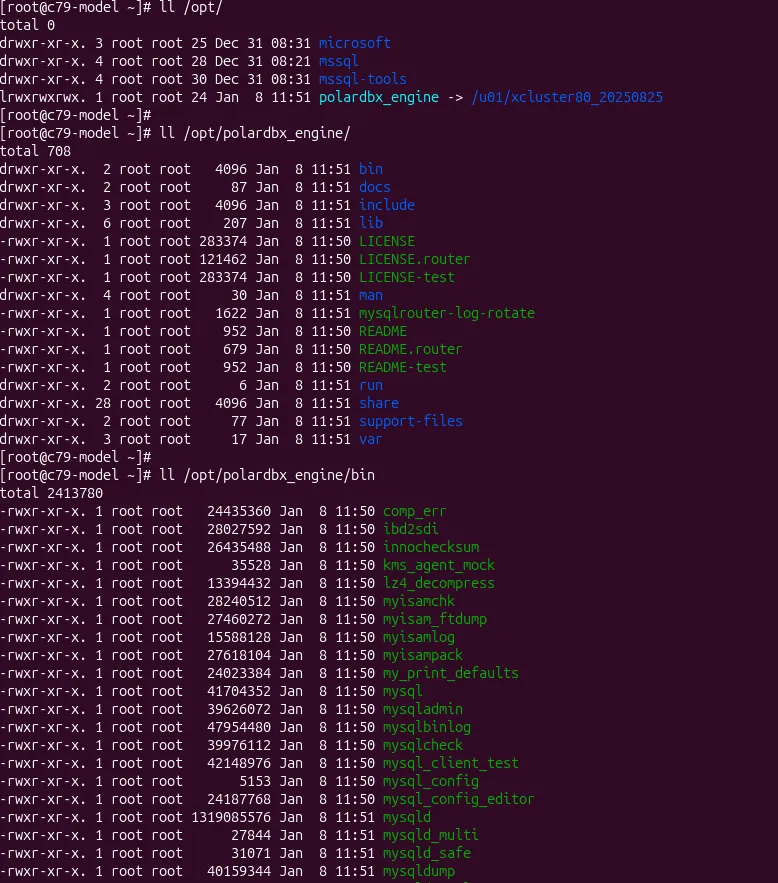Click the mysqld_safe file name

pyautogui.click(x=426, y=853)
